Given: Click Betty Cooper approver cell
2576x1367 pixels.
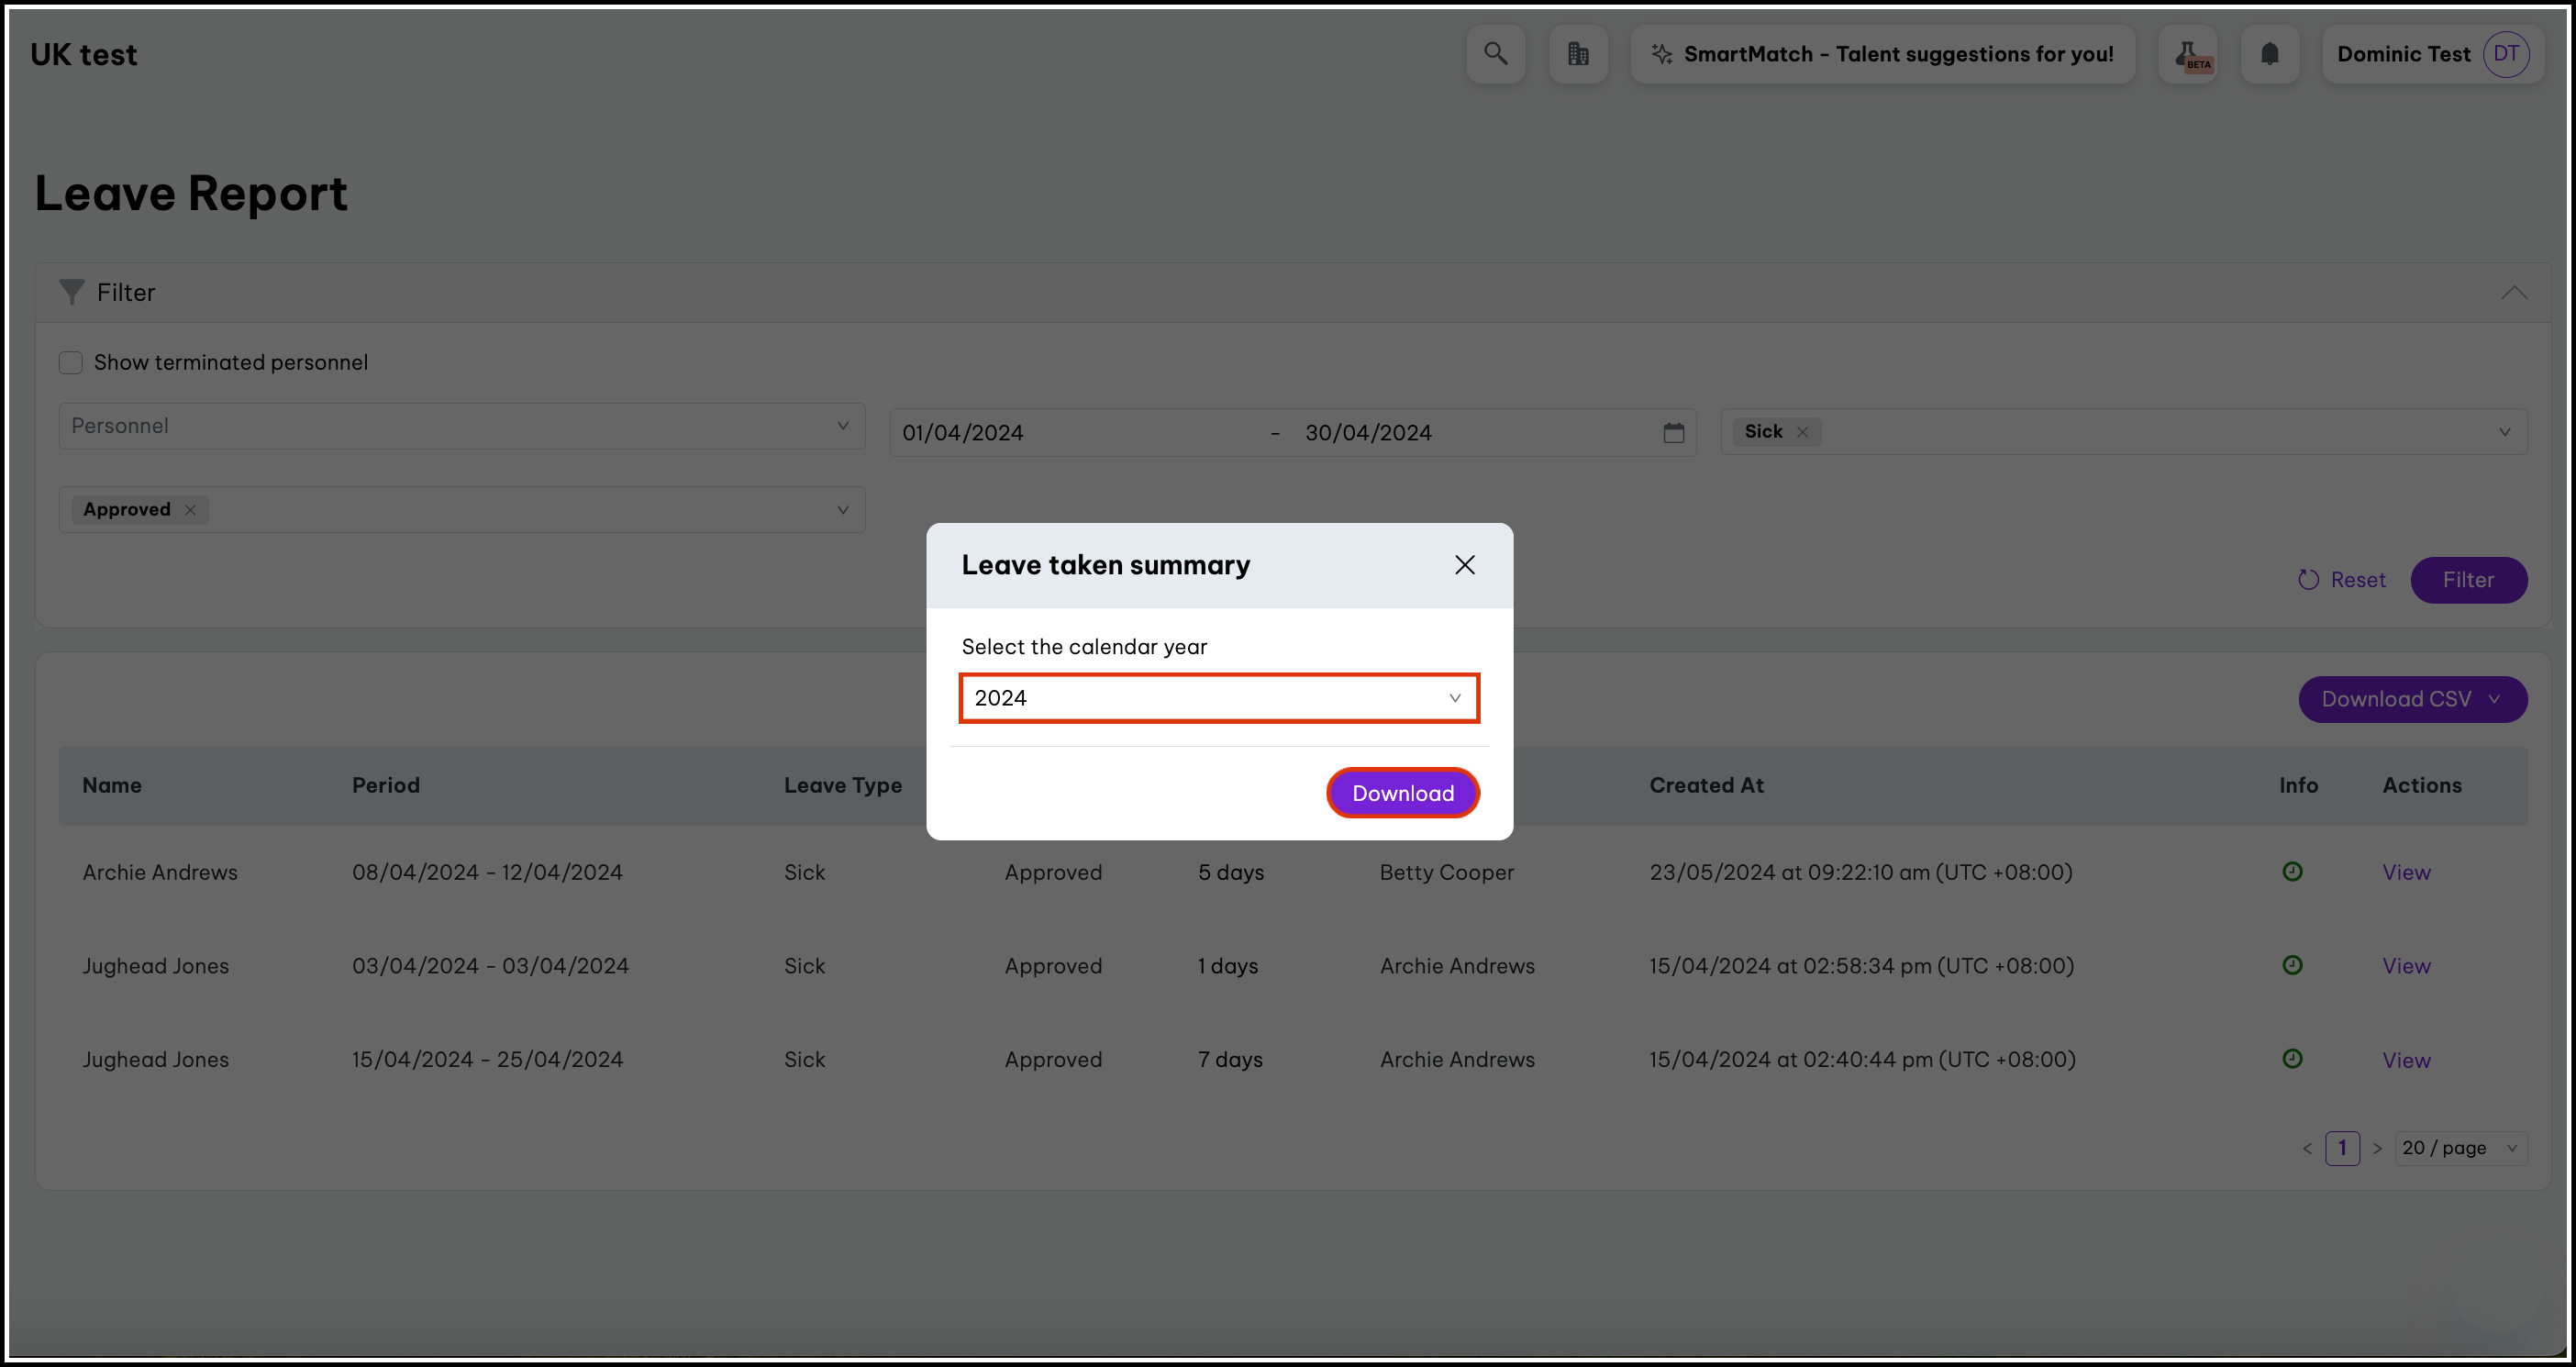Looking at the screenshot, I should click(1446, 872).
